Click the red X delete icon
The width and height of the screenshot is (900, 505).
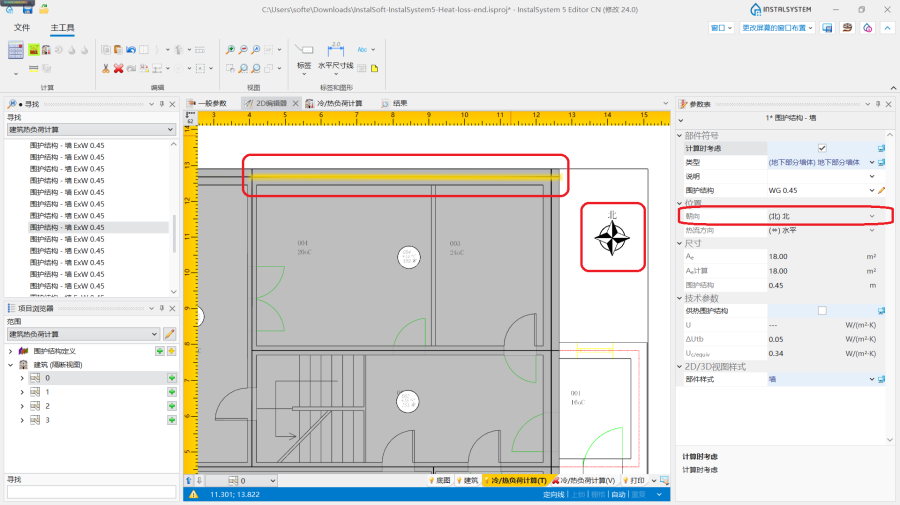[118, 68]
